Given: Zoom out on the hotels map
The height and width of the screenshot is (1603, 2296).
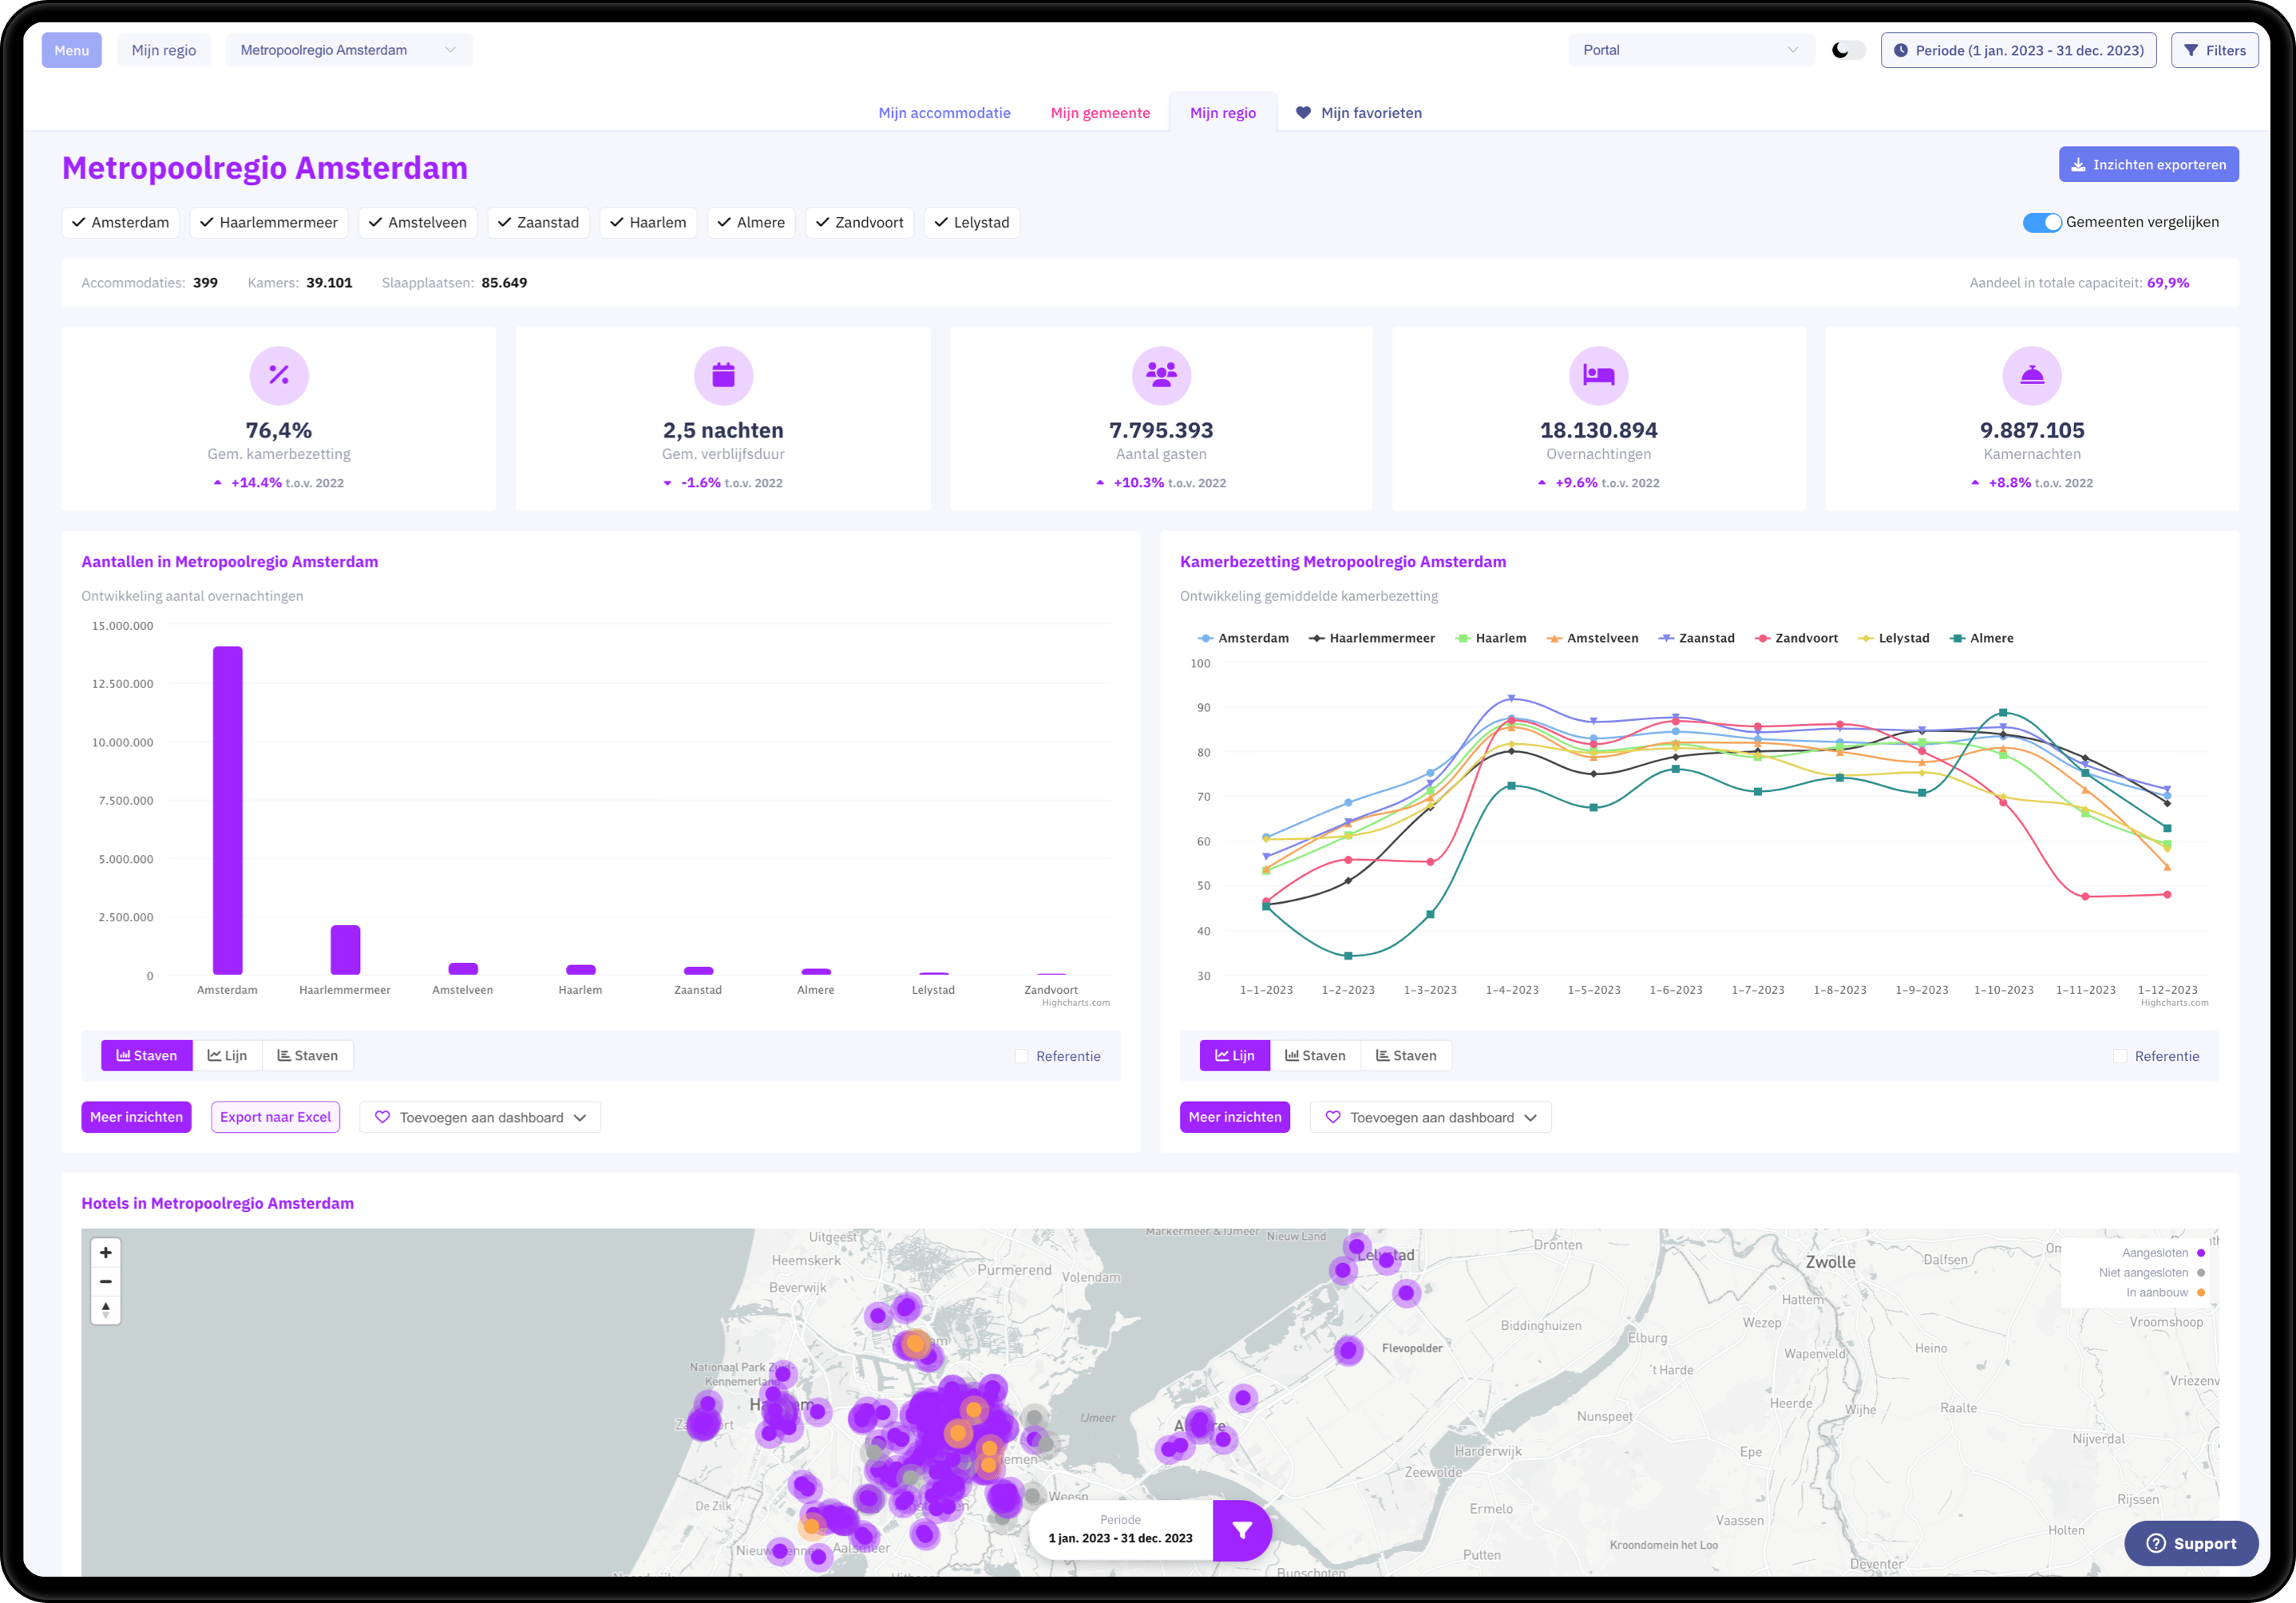Looking at the screenshot, I should 106,1281.
